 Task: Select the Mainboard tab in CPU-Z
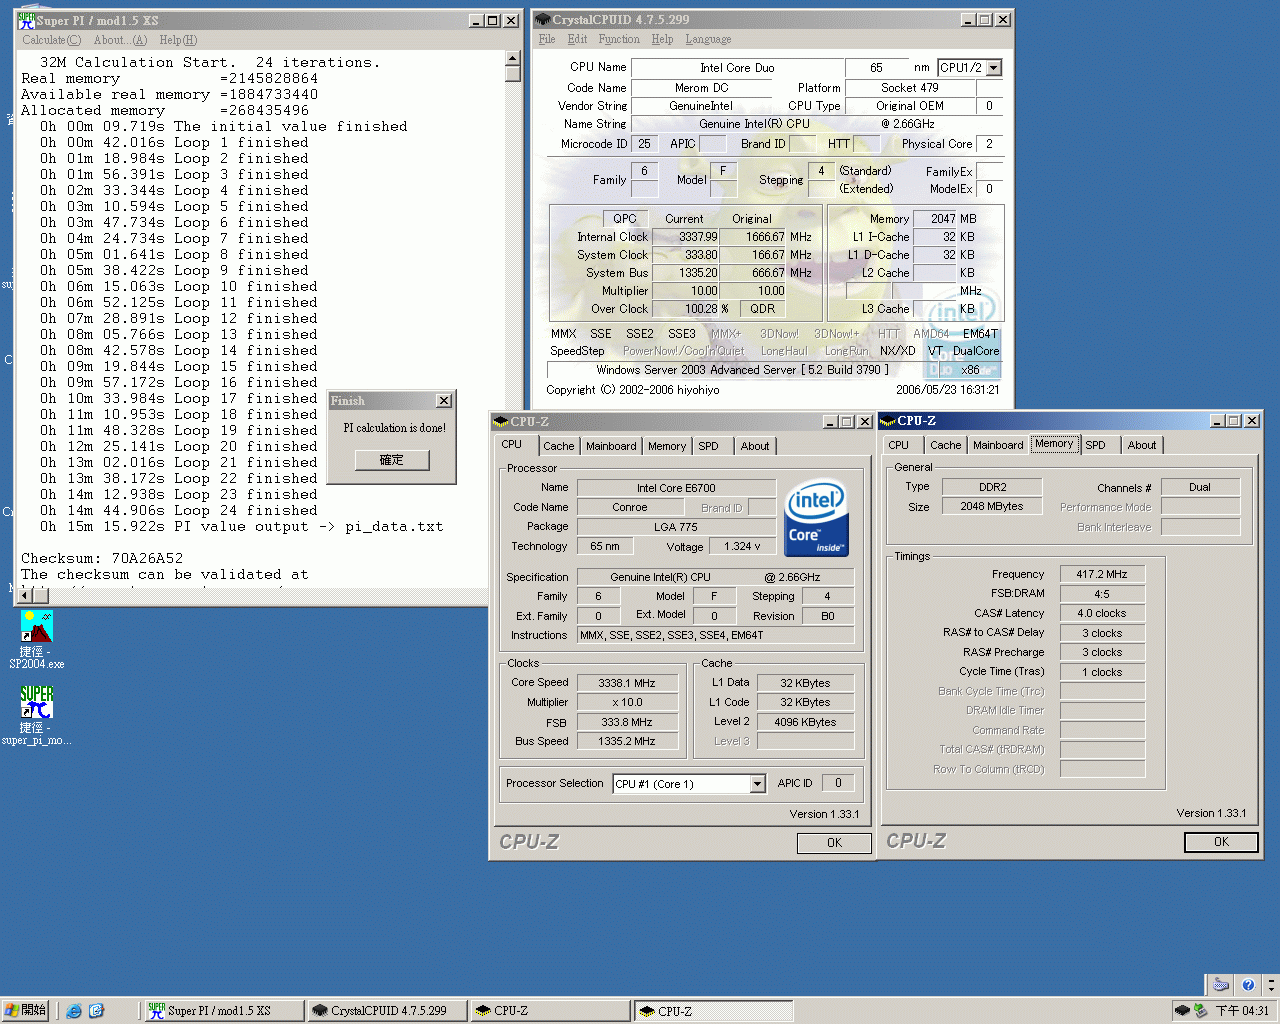(x=611, y=446)
